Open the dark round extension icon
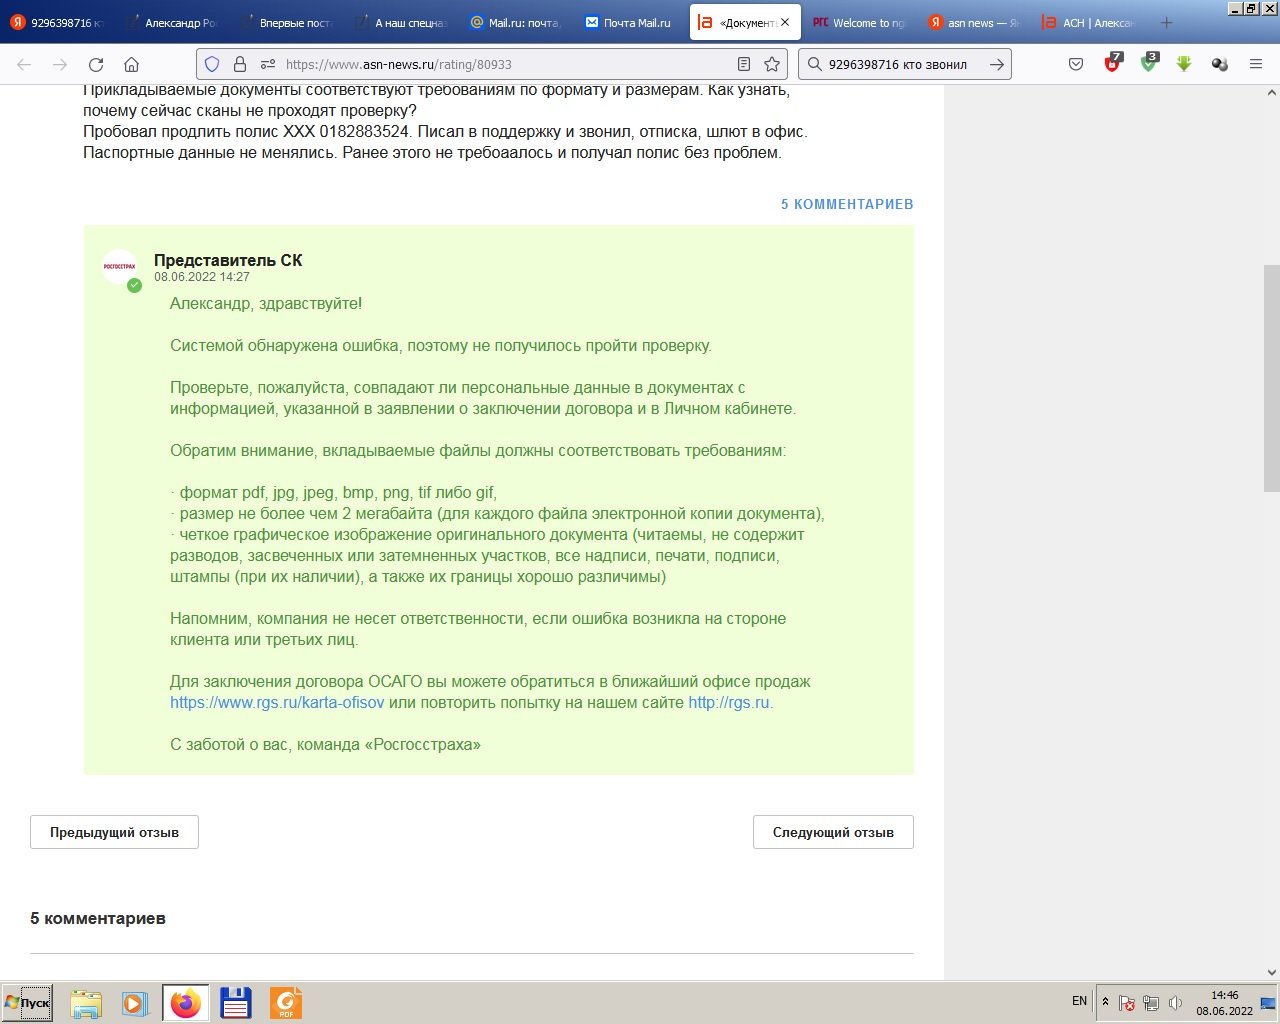This screenshot has width=1280, height=1024. (x=1220, y=64)
